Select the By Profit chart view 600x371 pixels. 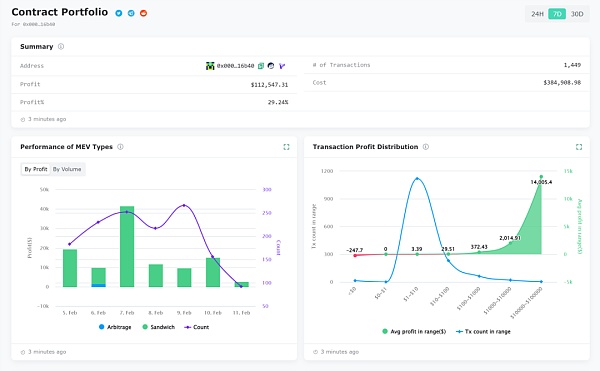coord(36,169)
